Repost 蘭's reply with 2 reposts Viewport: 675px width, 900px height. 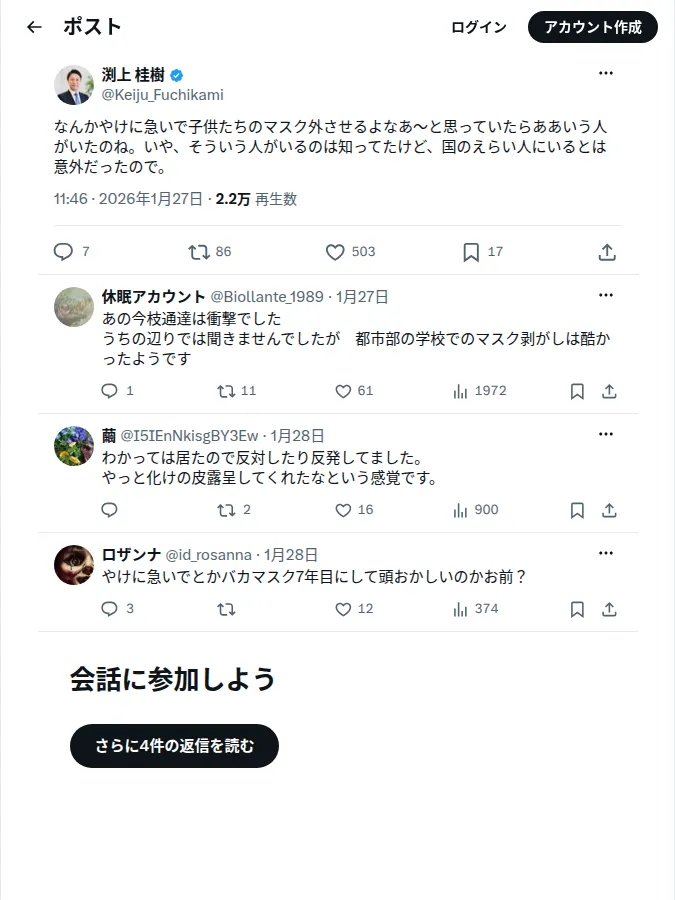tap(226, 510)
